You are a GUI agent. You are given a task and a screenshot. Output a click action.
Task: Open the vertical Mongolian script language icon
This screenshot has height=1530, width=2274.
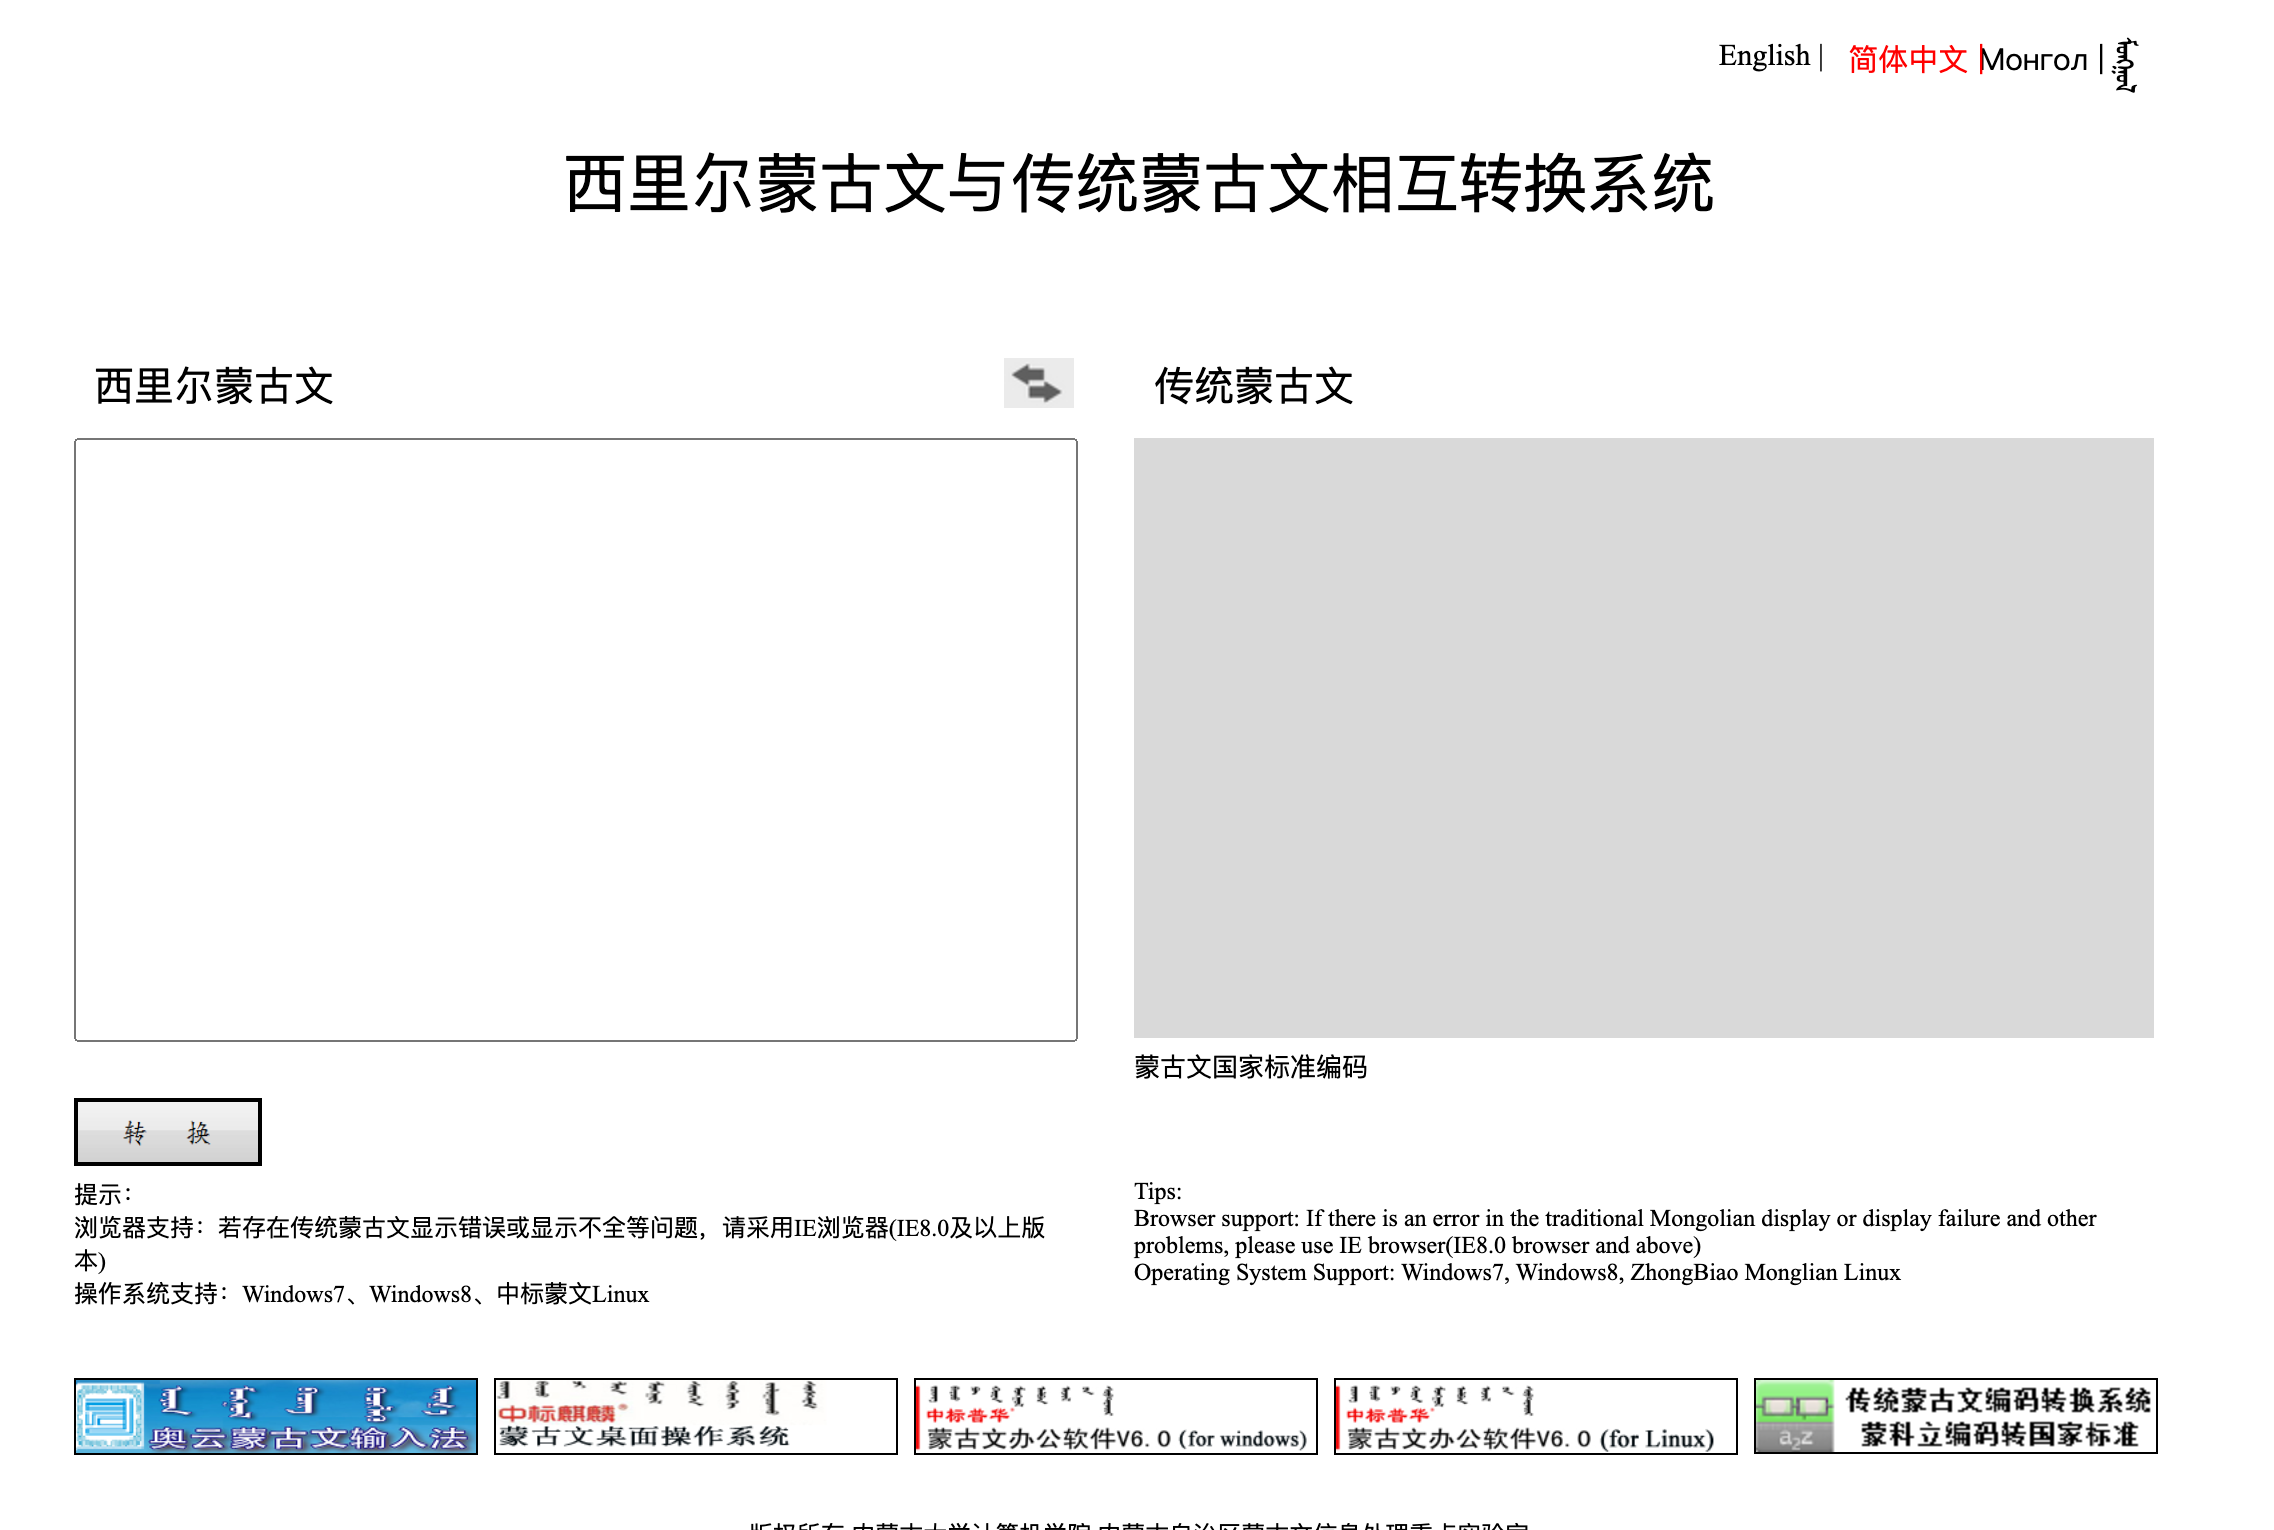point(2125,62)
